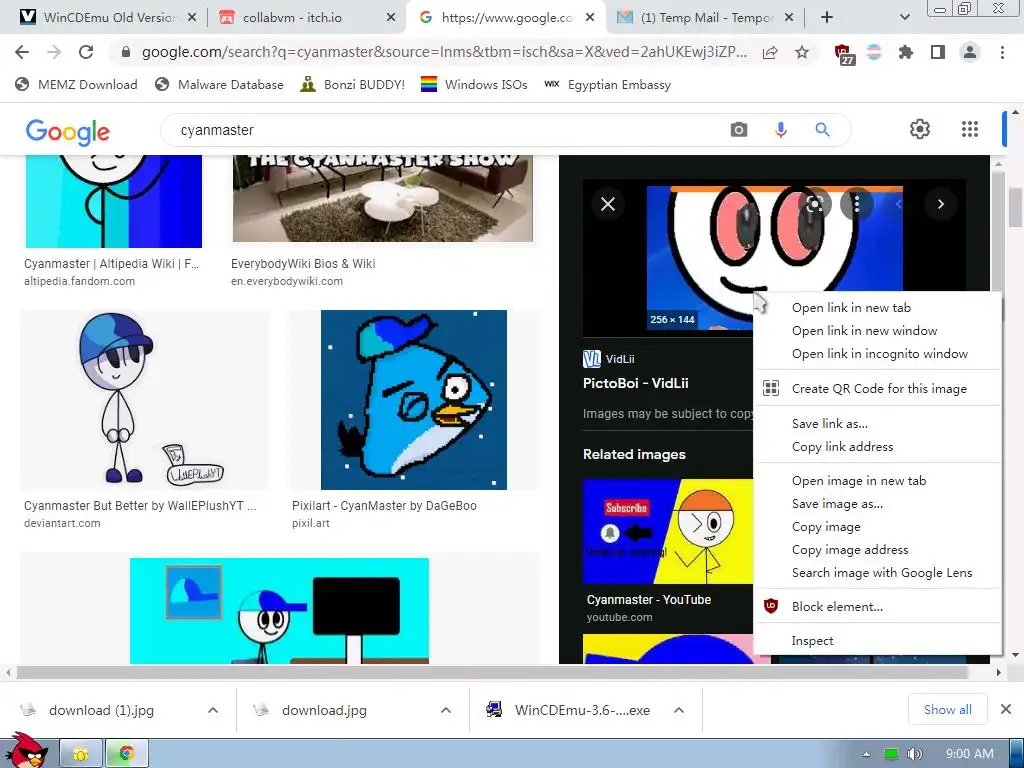Choose uBlock Block element...
This screenshot has width=1024, height=768.
(x=878, y=607)
